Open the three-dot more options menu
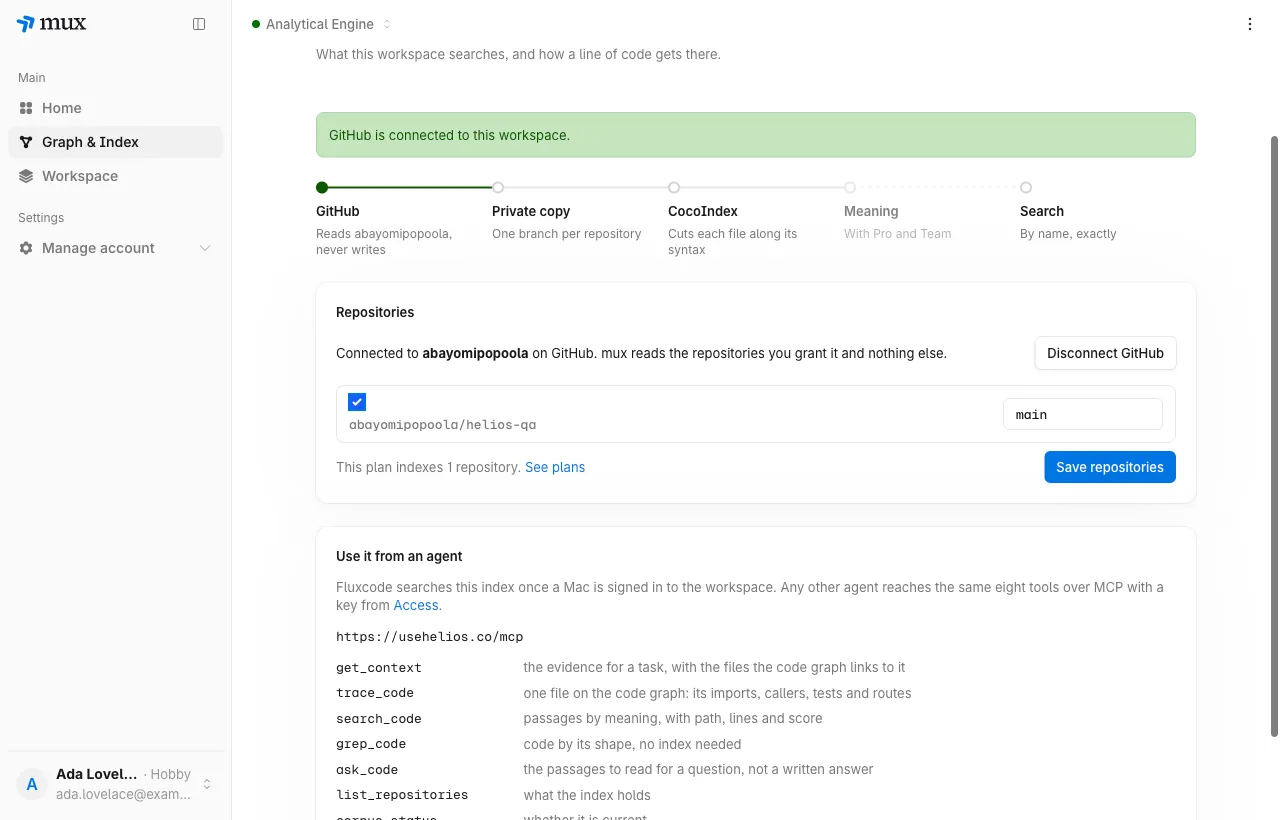Viewport: 1280px width, 820px height. click(1250, 24)
